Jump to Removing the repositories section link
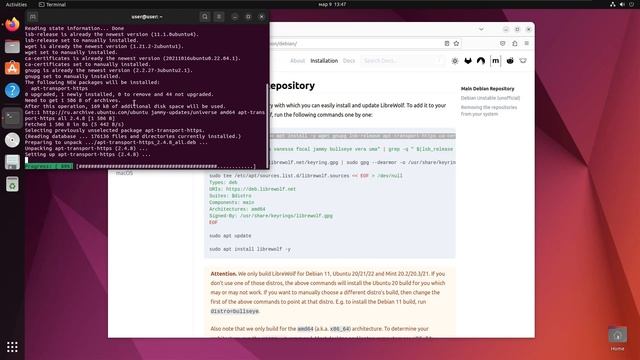The height and width of the screenshot is (360, 640). click(489, 111)
